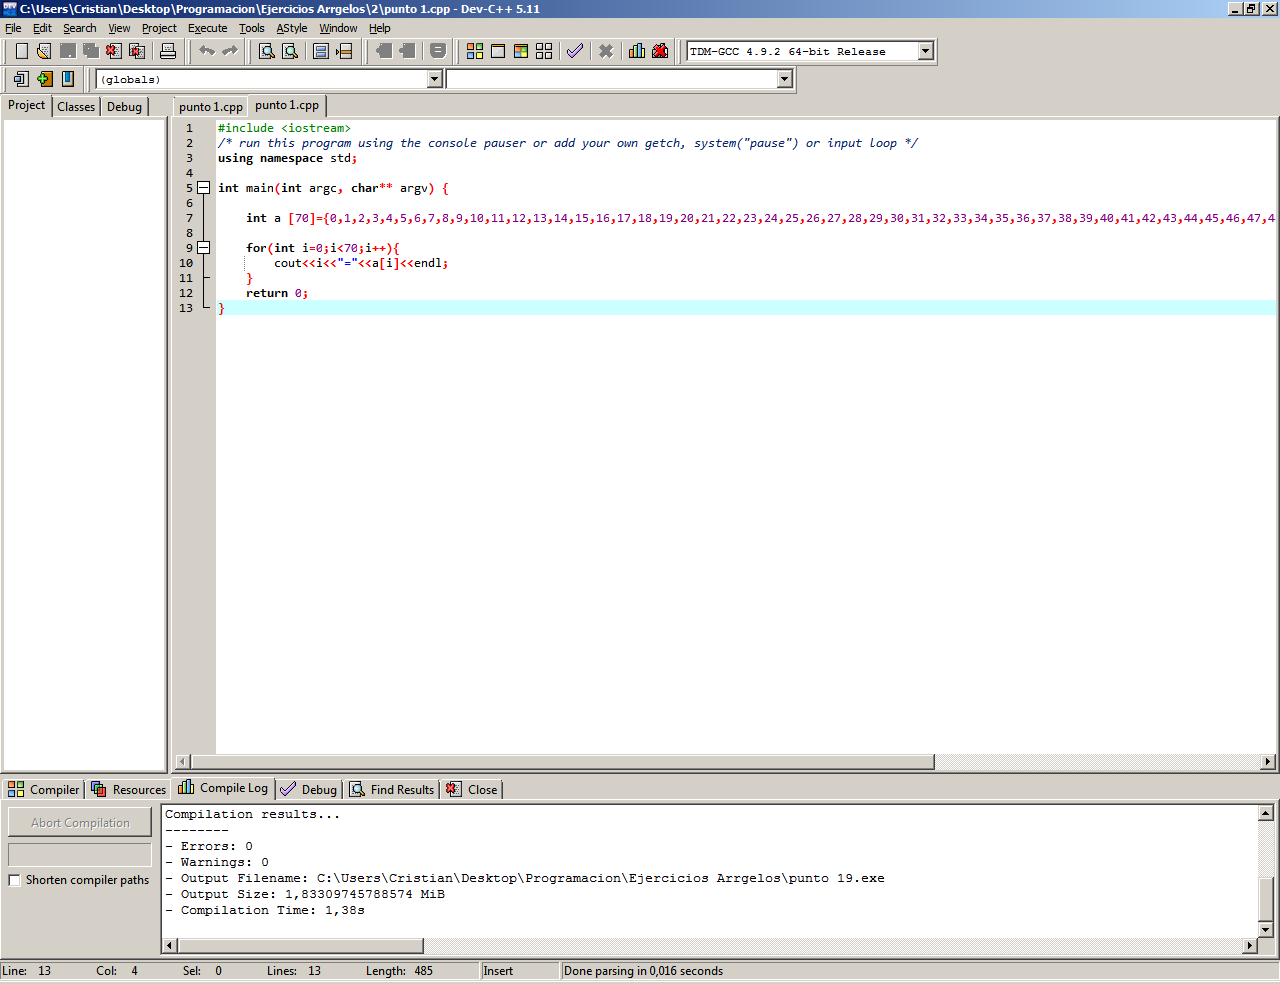This screenshot has width=1280, height=984.
Task: Click the Compile icon in toolbar
Action: [475, 51]
